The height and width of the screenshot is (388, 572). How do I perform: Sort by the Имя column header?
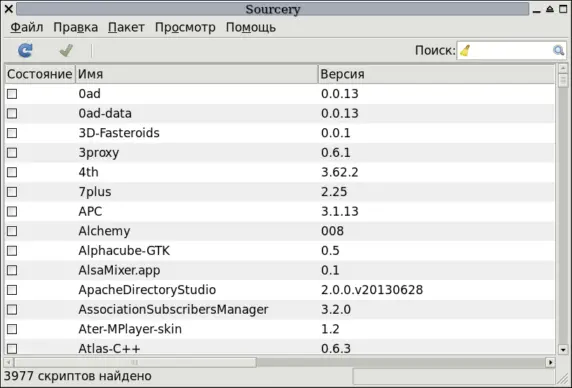click(197, 74)
